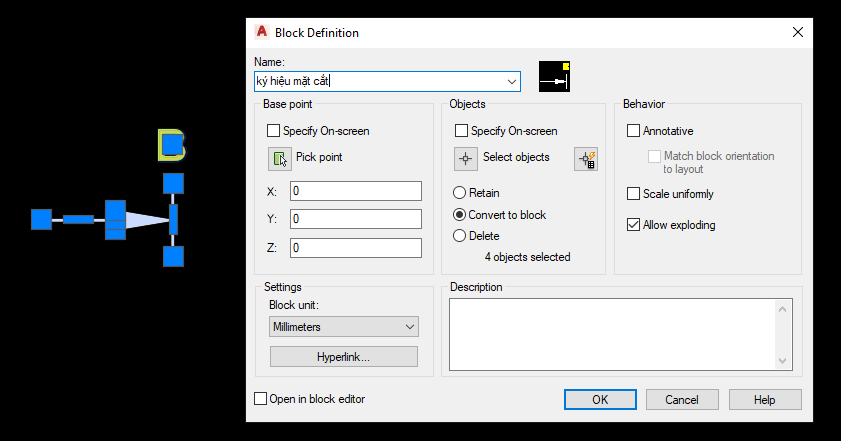Click the Pick point icon button
841x441 pixels.
click(x=279, y=159)
